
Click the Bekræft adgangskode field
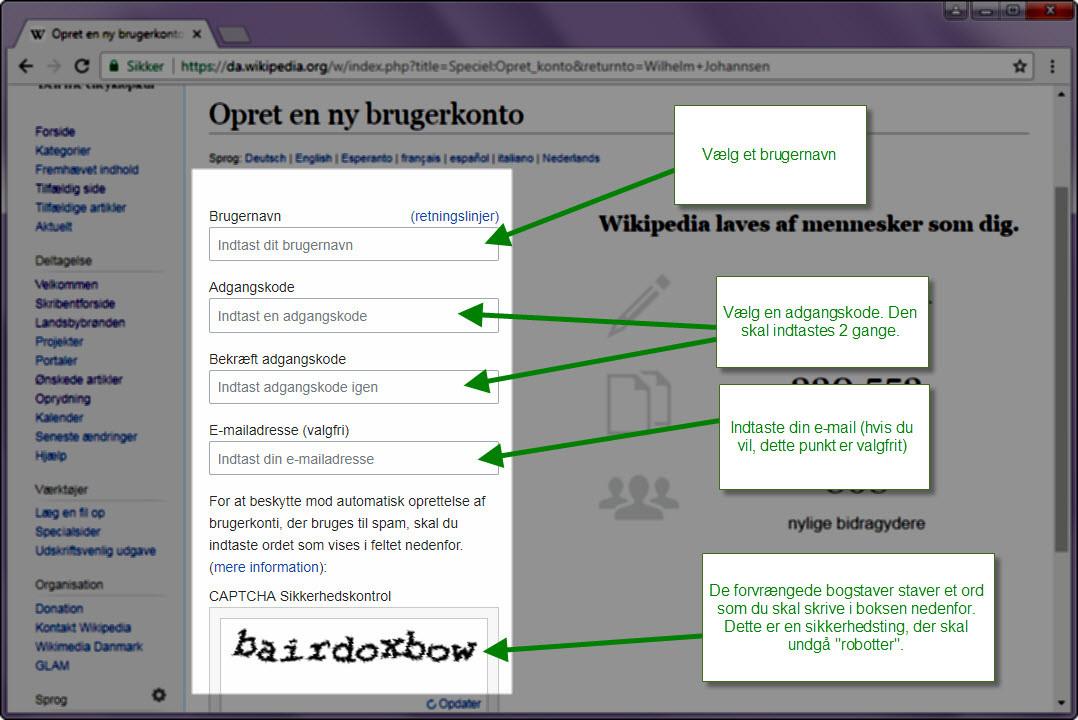353,387
